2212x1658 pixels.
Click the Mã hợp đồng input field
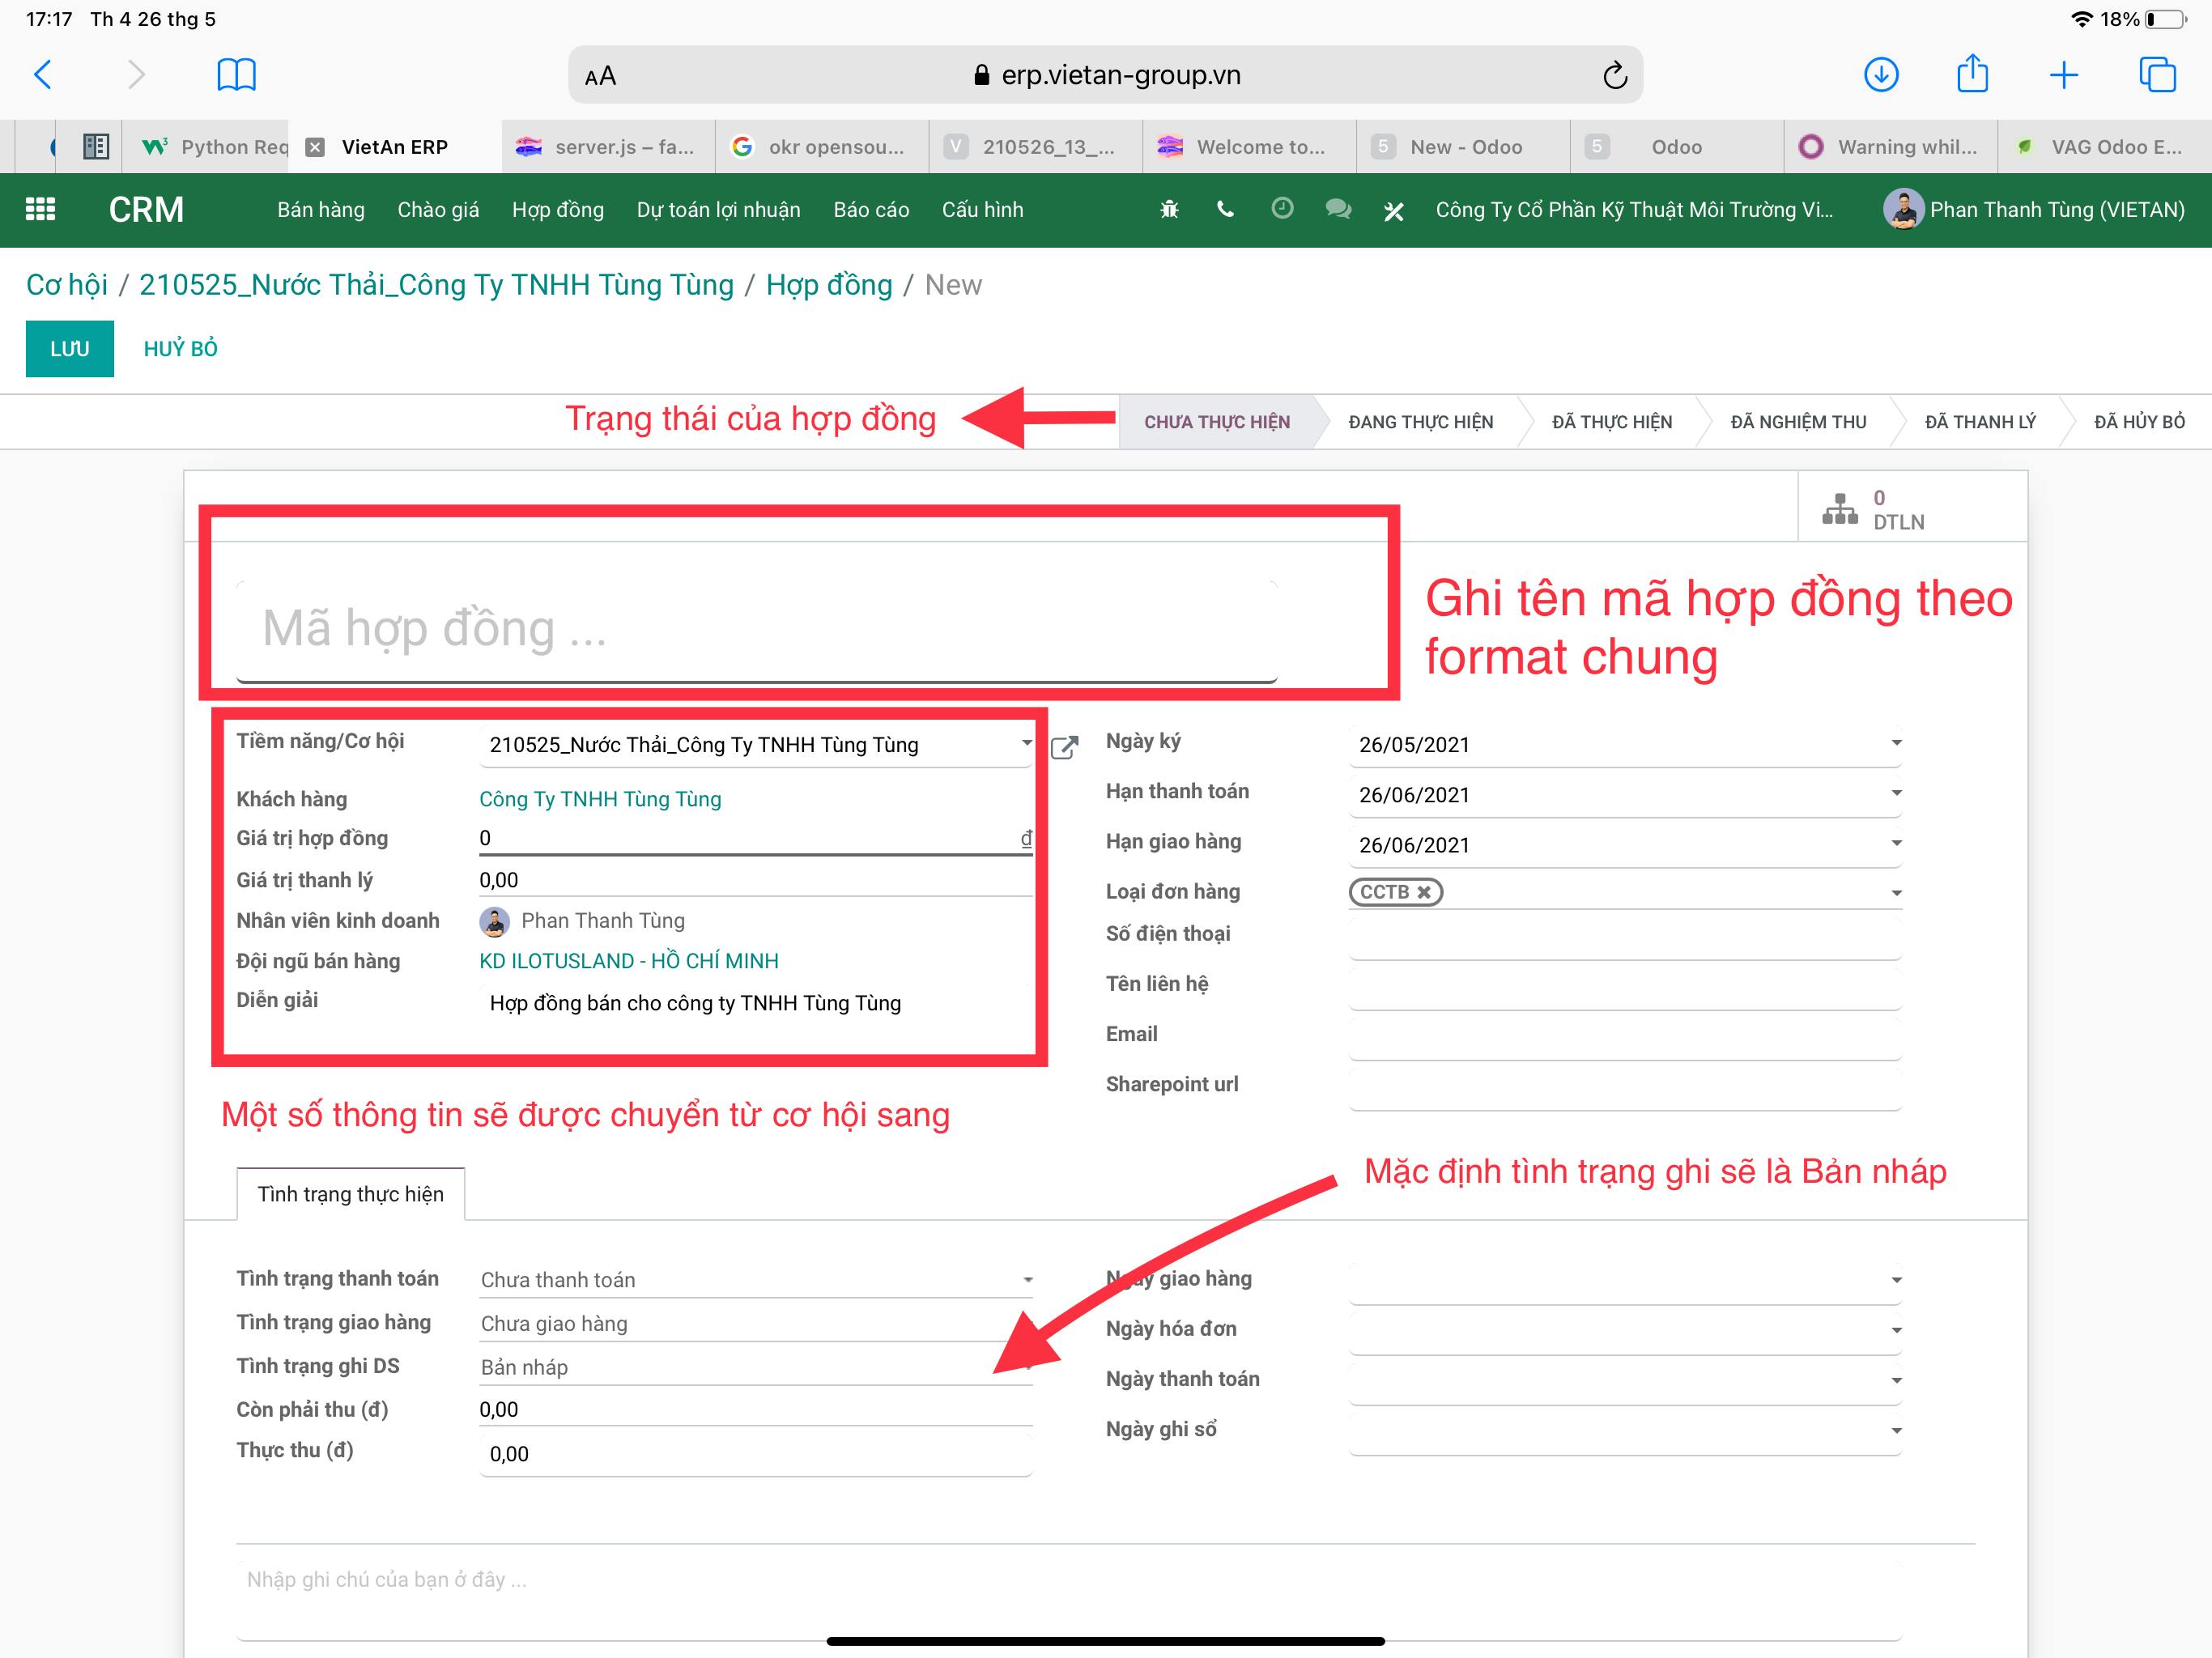click(x=756, y=630)
